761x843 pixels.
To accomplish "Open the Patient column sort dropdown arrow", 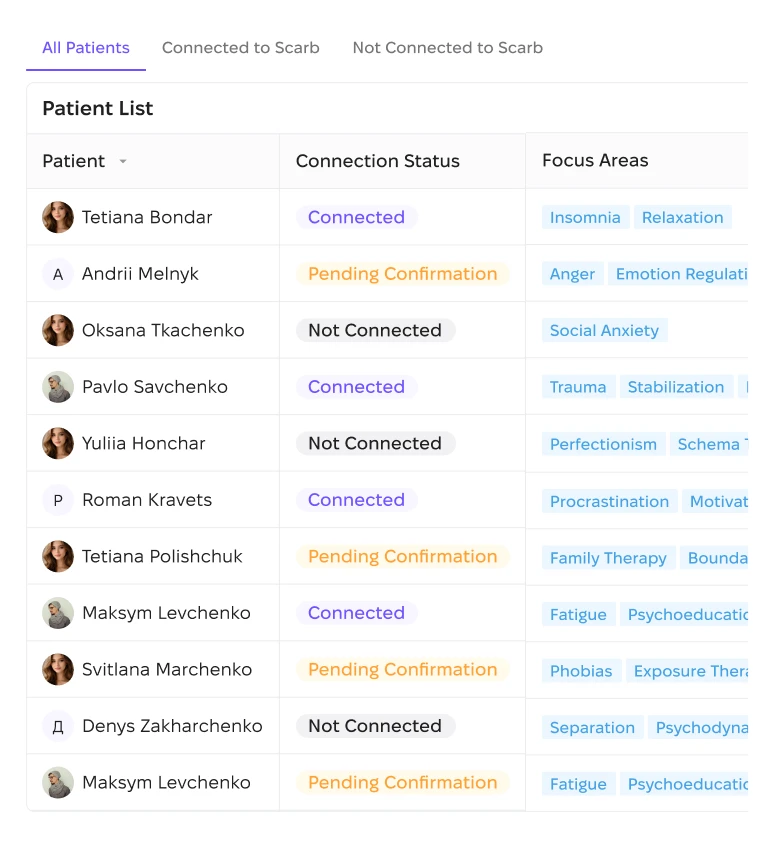I will tap(123, 161).
